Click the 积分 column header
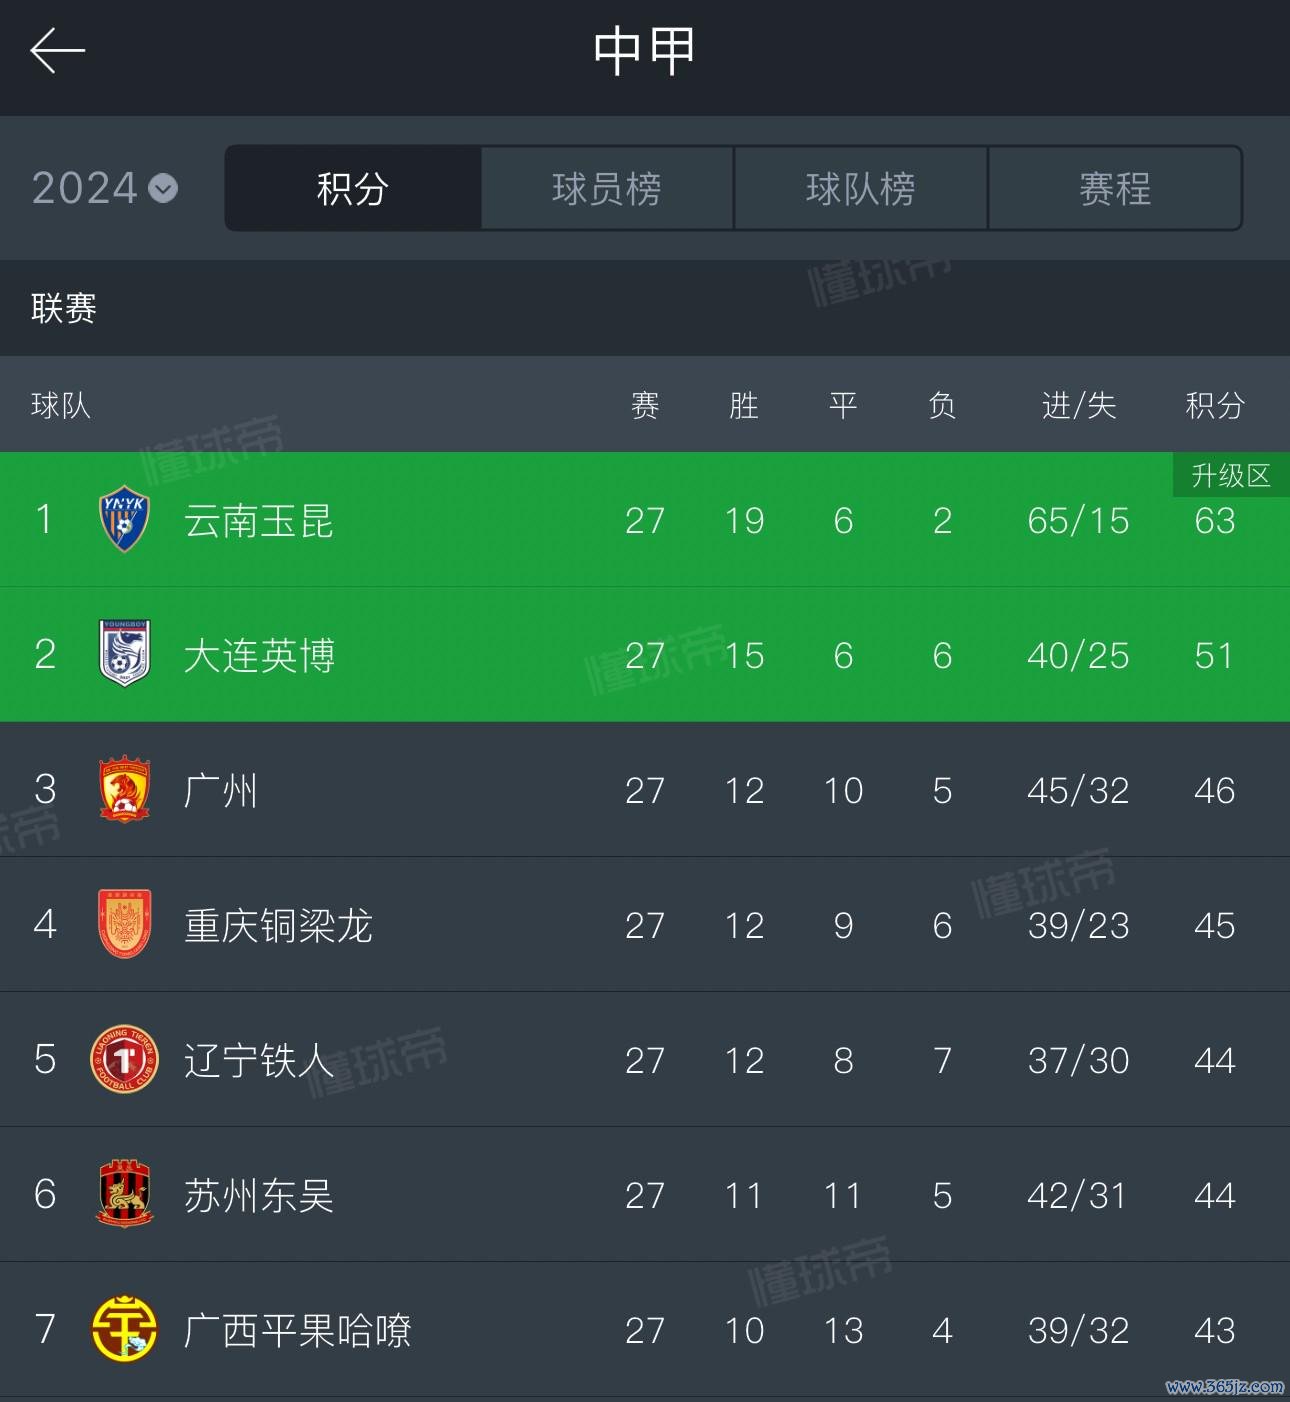Viewport: 1290px width, 1402px height. pos(1214,405)
